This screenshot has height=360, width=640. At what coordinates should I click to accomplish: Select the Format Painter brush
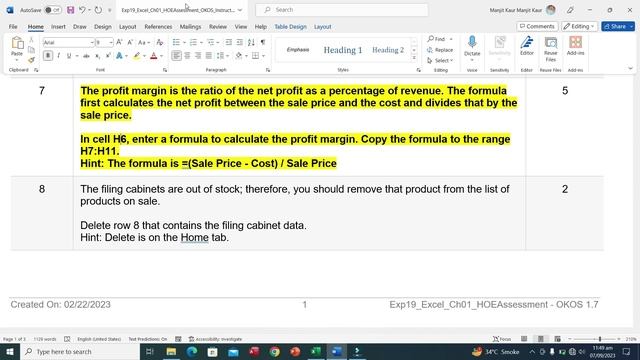(31, 60)
